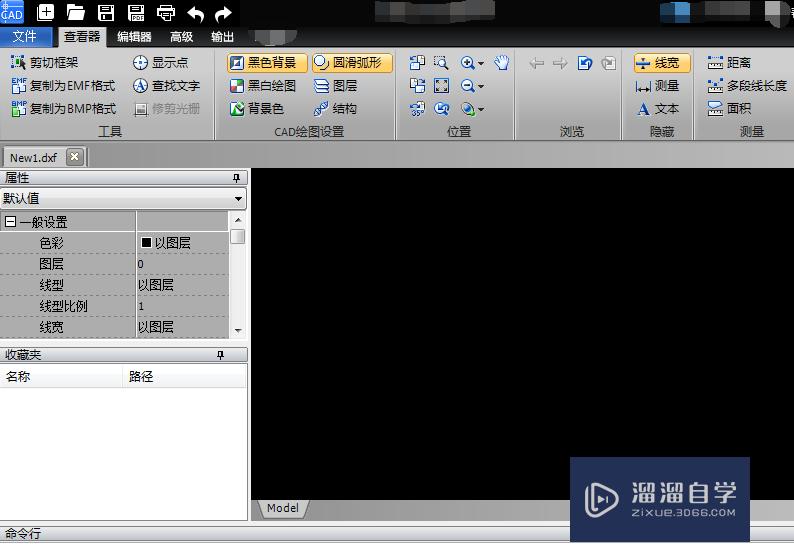
Task: Click the 图层 value field 0
Action: pyautogui.click(x=182, y=264)
